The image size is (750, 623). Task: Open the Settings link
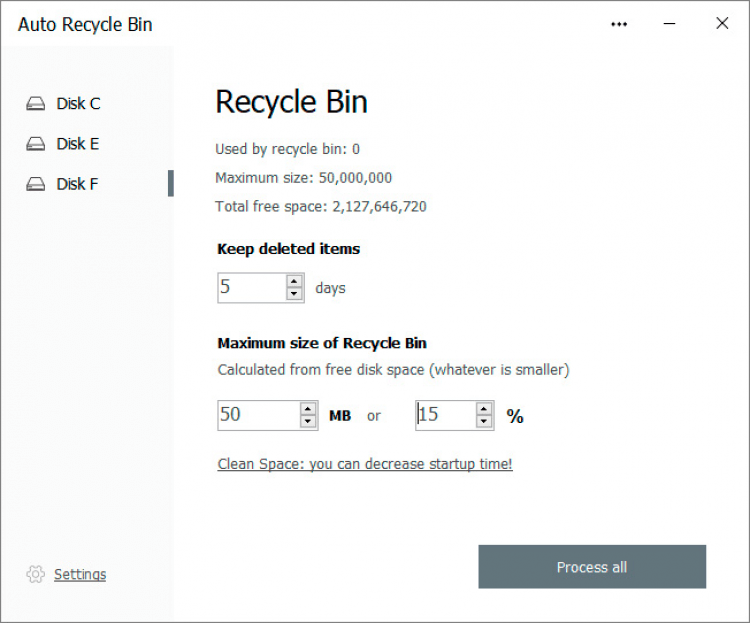click(x=80, y=574)
